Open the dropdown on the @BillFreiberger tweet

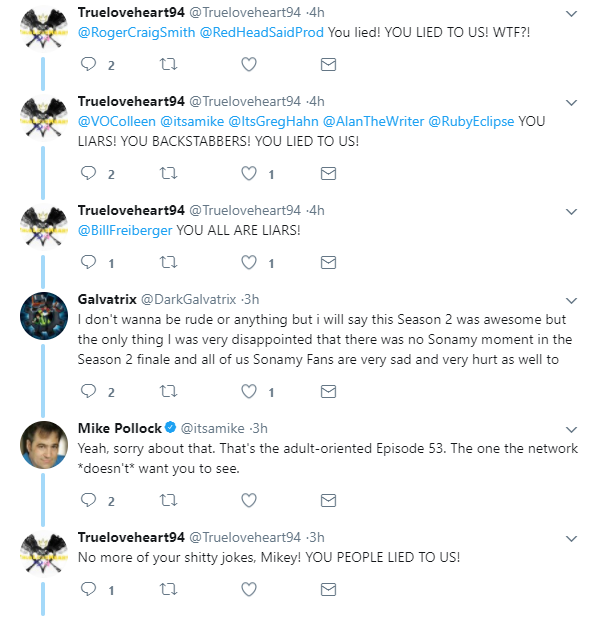[x=571, y=212]
